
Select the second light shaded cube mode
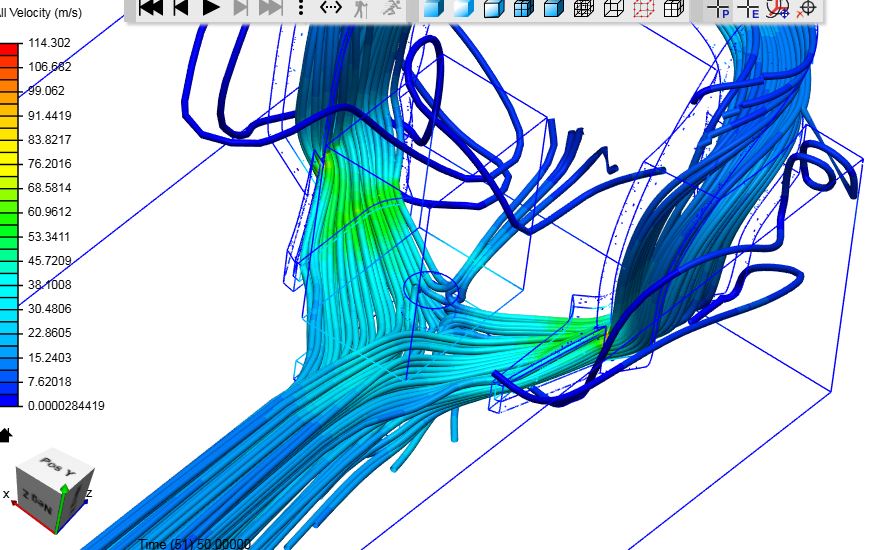click(464, 8)
